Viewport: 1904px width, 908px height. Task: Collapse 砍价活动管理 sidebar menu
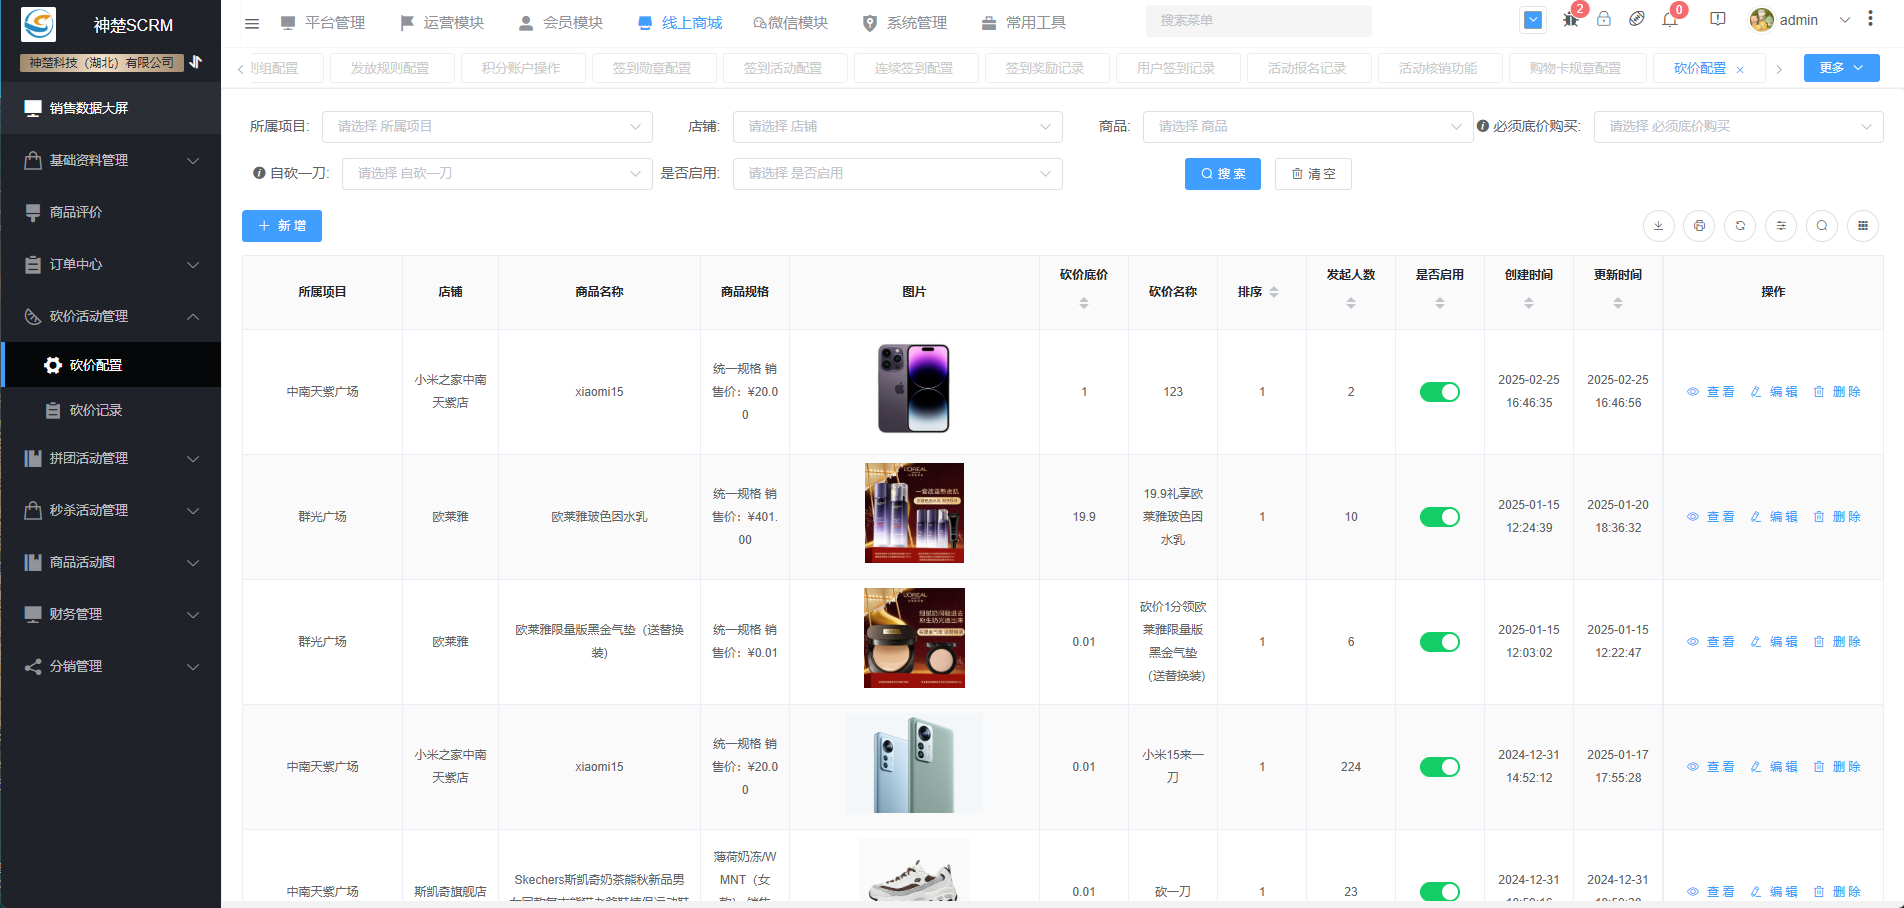[x=111, y=316]
